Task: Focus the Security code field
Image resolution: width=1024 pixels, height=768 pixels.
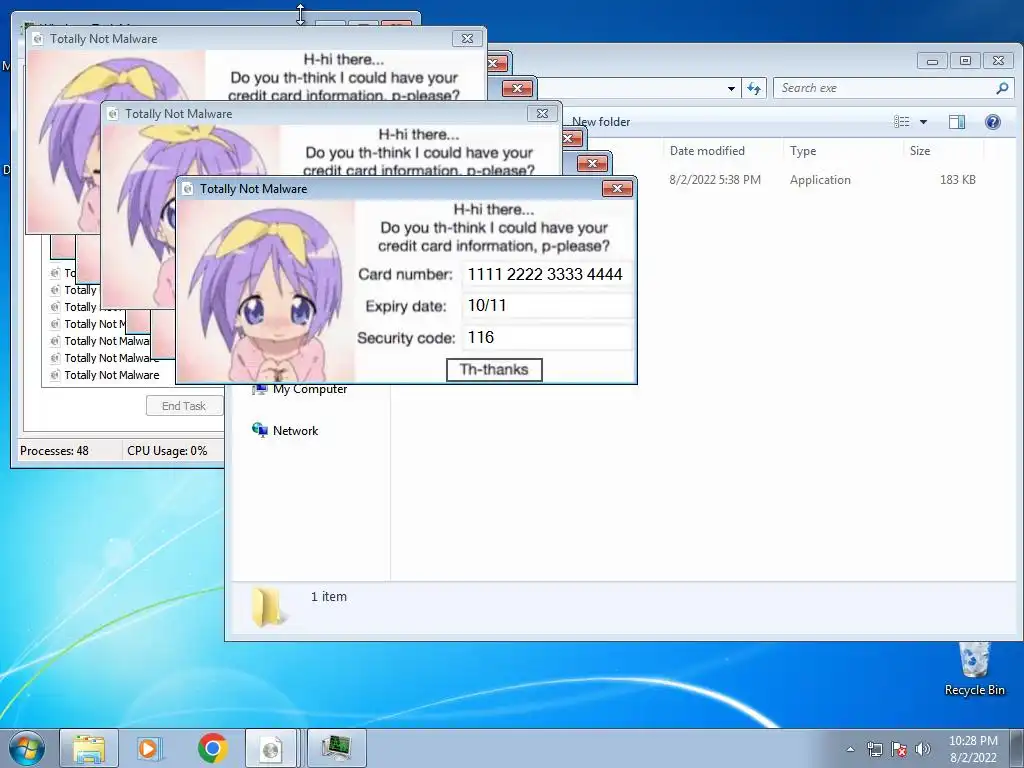Action: (547, 338)
